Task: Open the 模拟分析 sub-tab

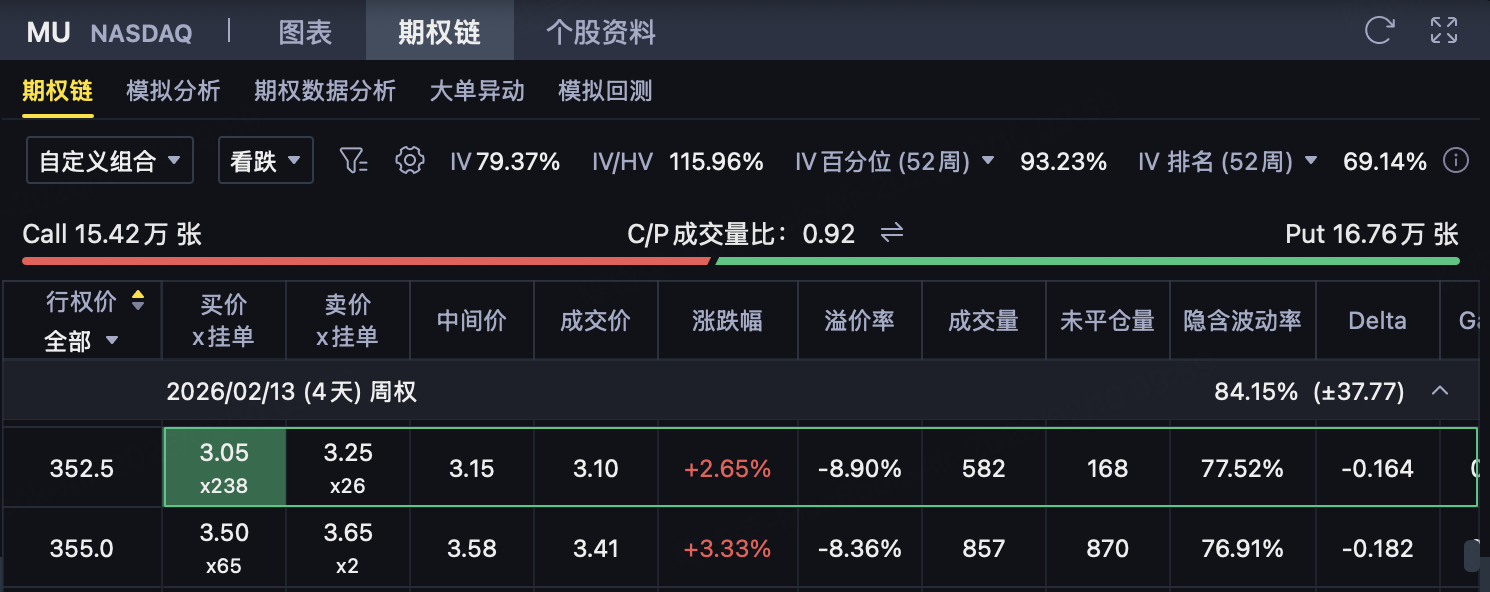Action: [173, 91]
